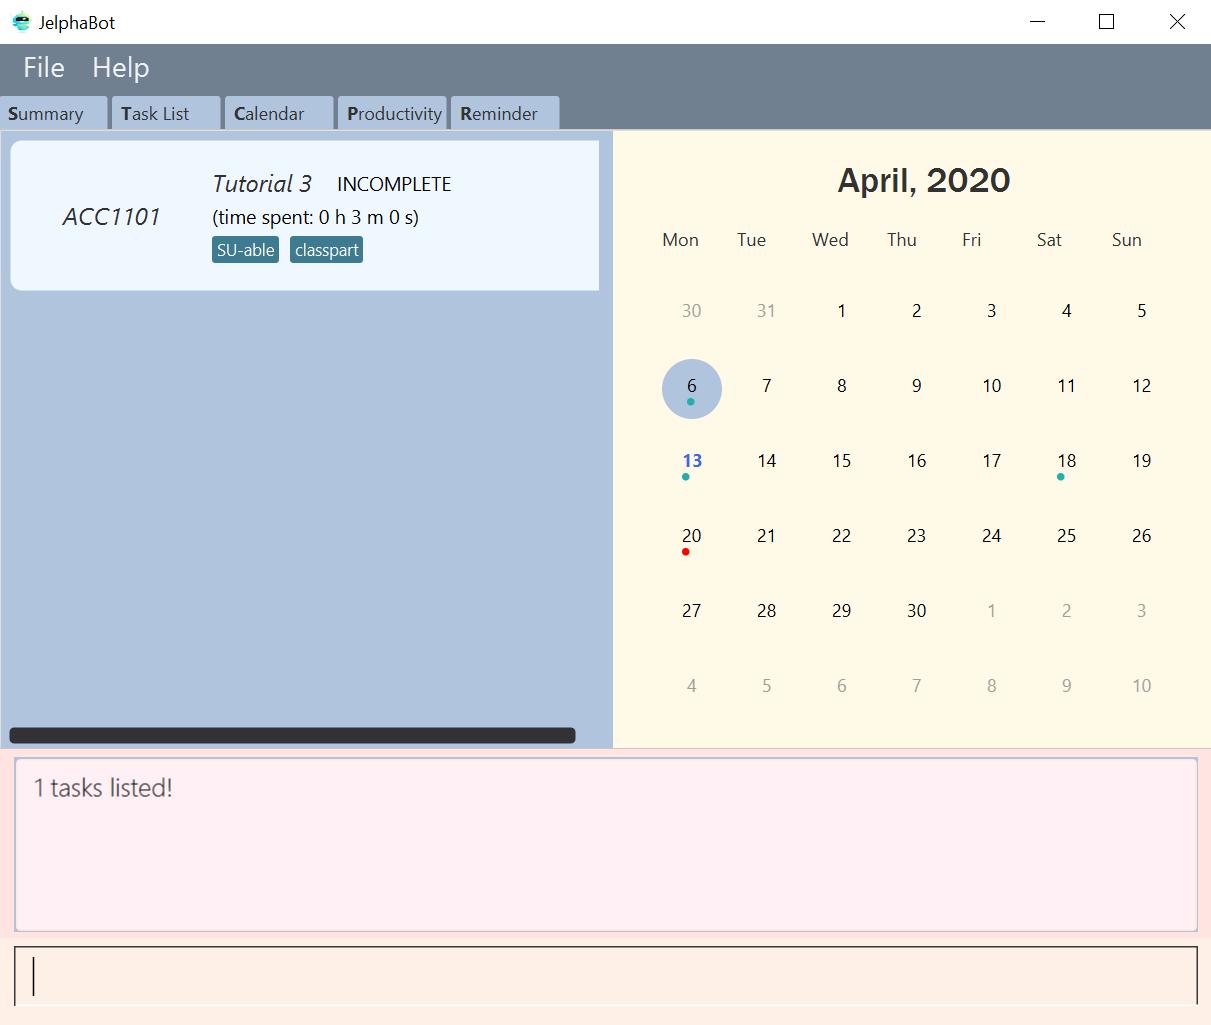Viewport: 1211px width, 1025px height.
Task: Select greyed March 31 on the calendar
Action: point(766,311)
